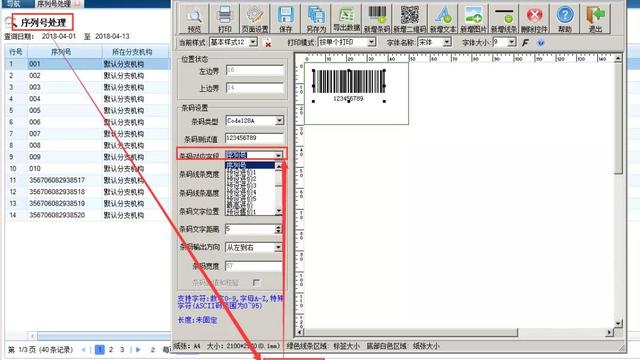Insert picture using 新增图片
This screenshot has height=360, width=640.
pos(473,19)
